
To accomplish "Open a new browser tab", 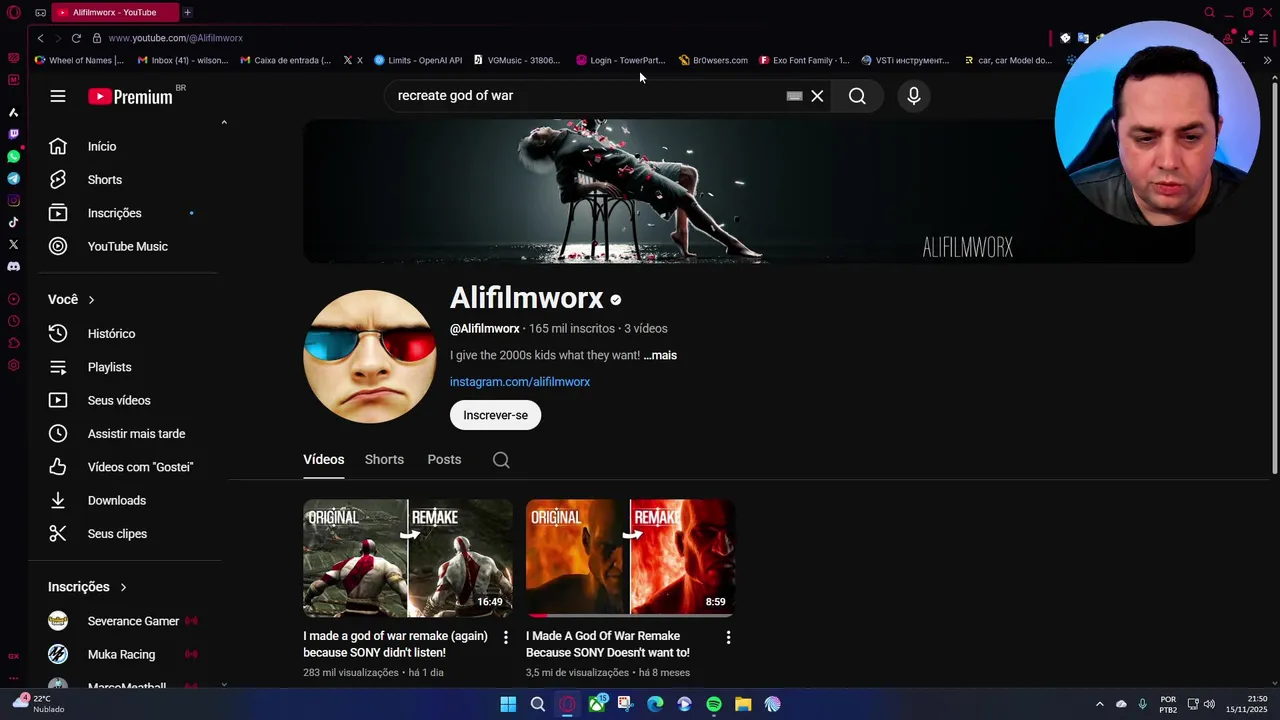I will [187, 12].
